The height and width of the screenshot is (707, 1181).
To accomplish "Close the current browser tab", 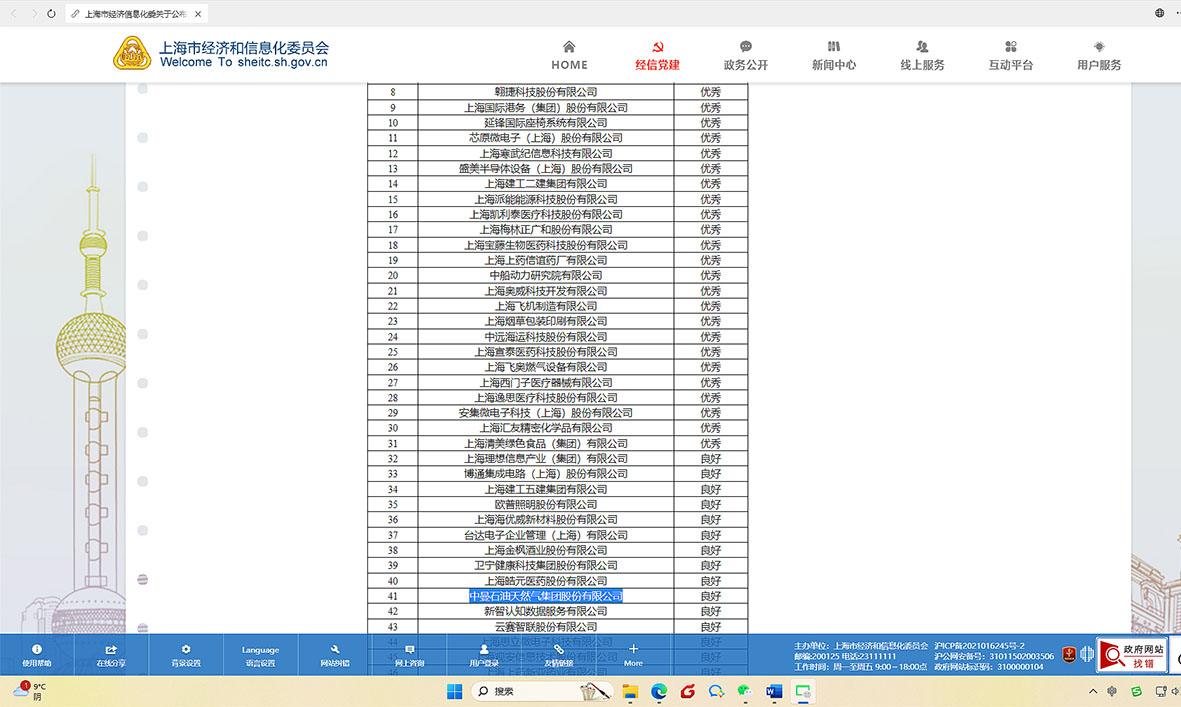I will pyautogui.click(x=198, y=14).
